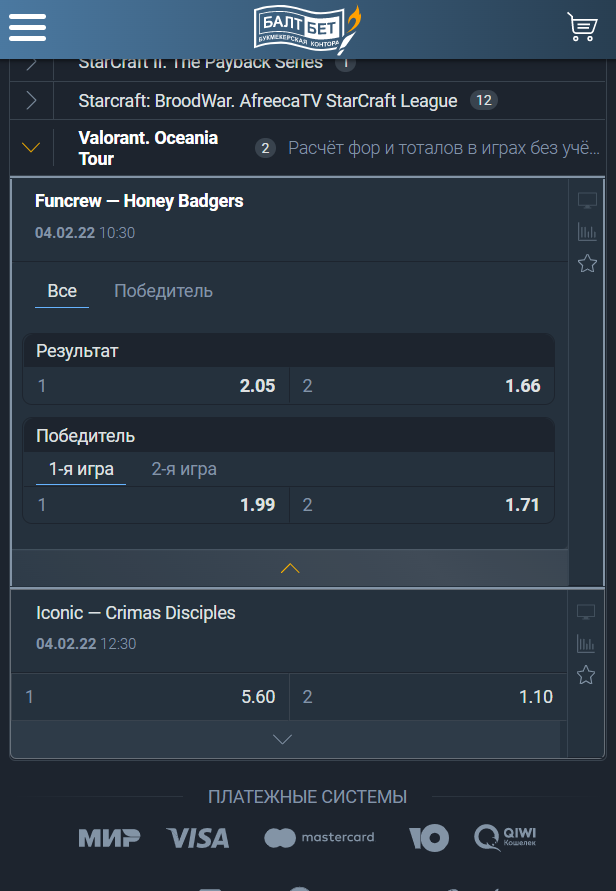The height and width of the screenshot is (891, 616).
Task: Open the hamburger menu
Action: point(27,27)
